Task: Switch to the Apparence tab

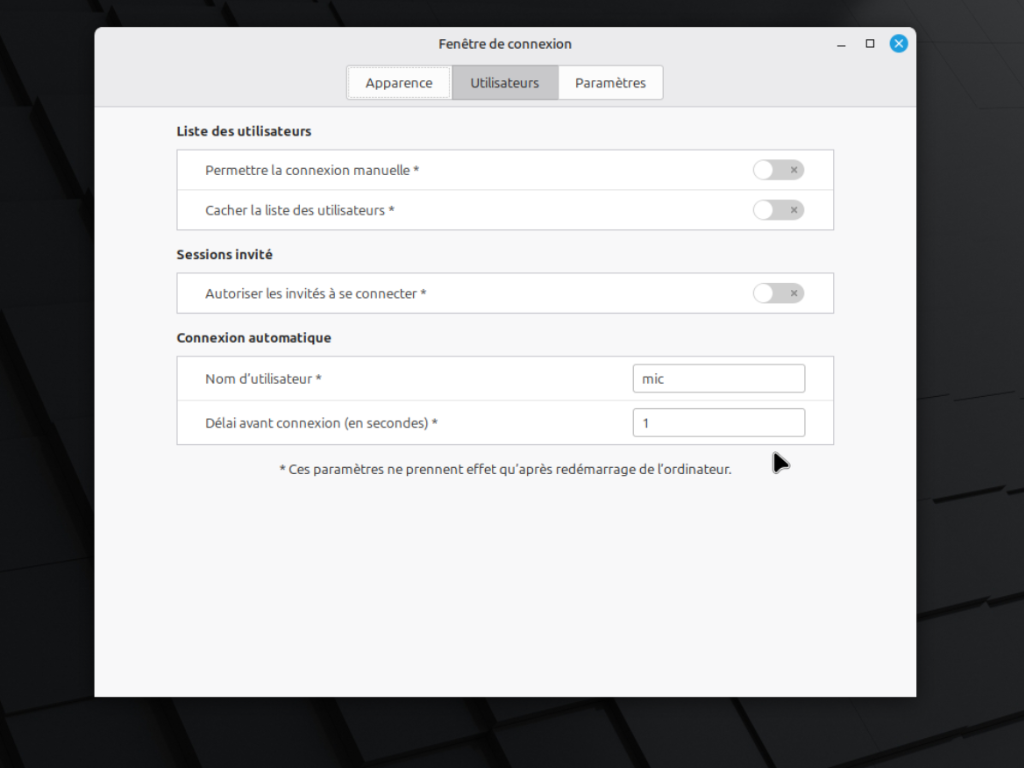Action: [398, 83]
